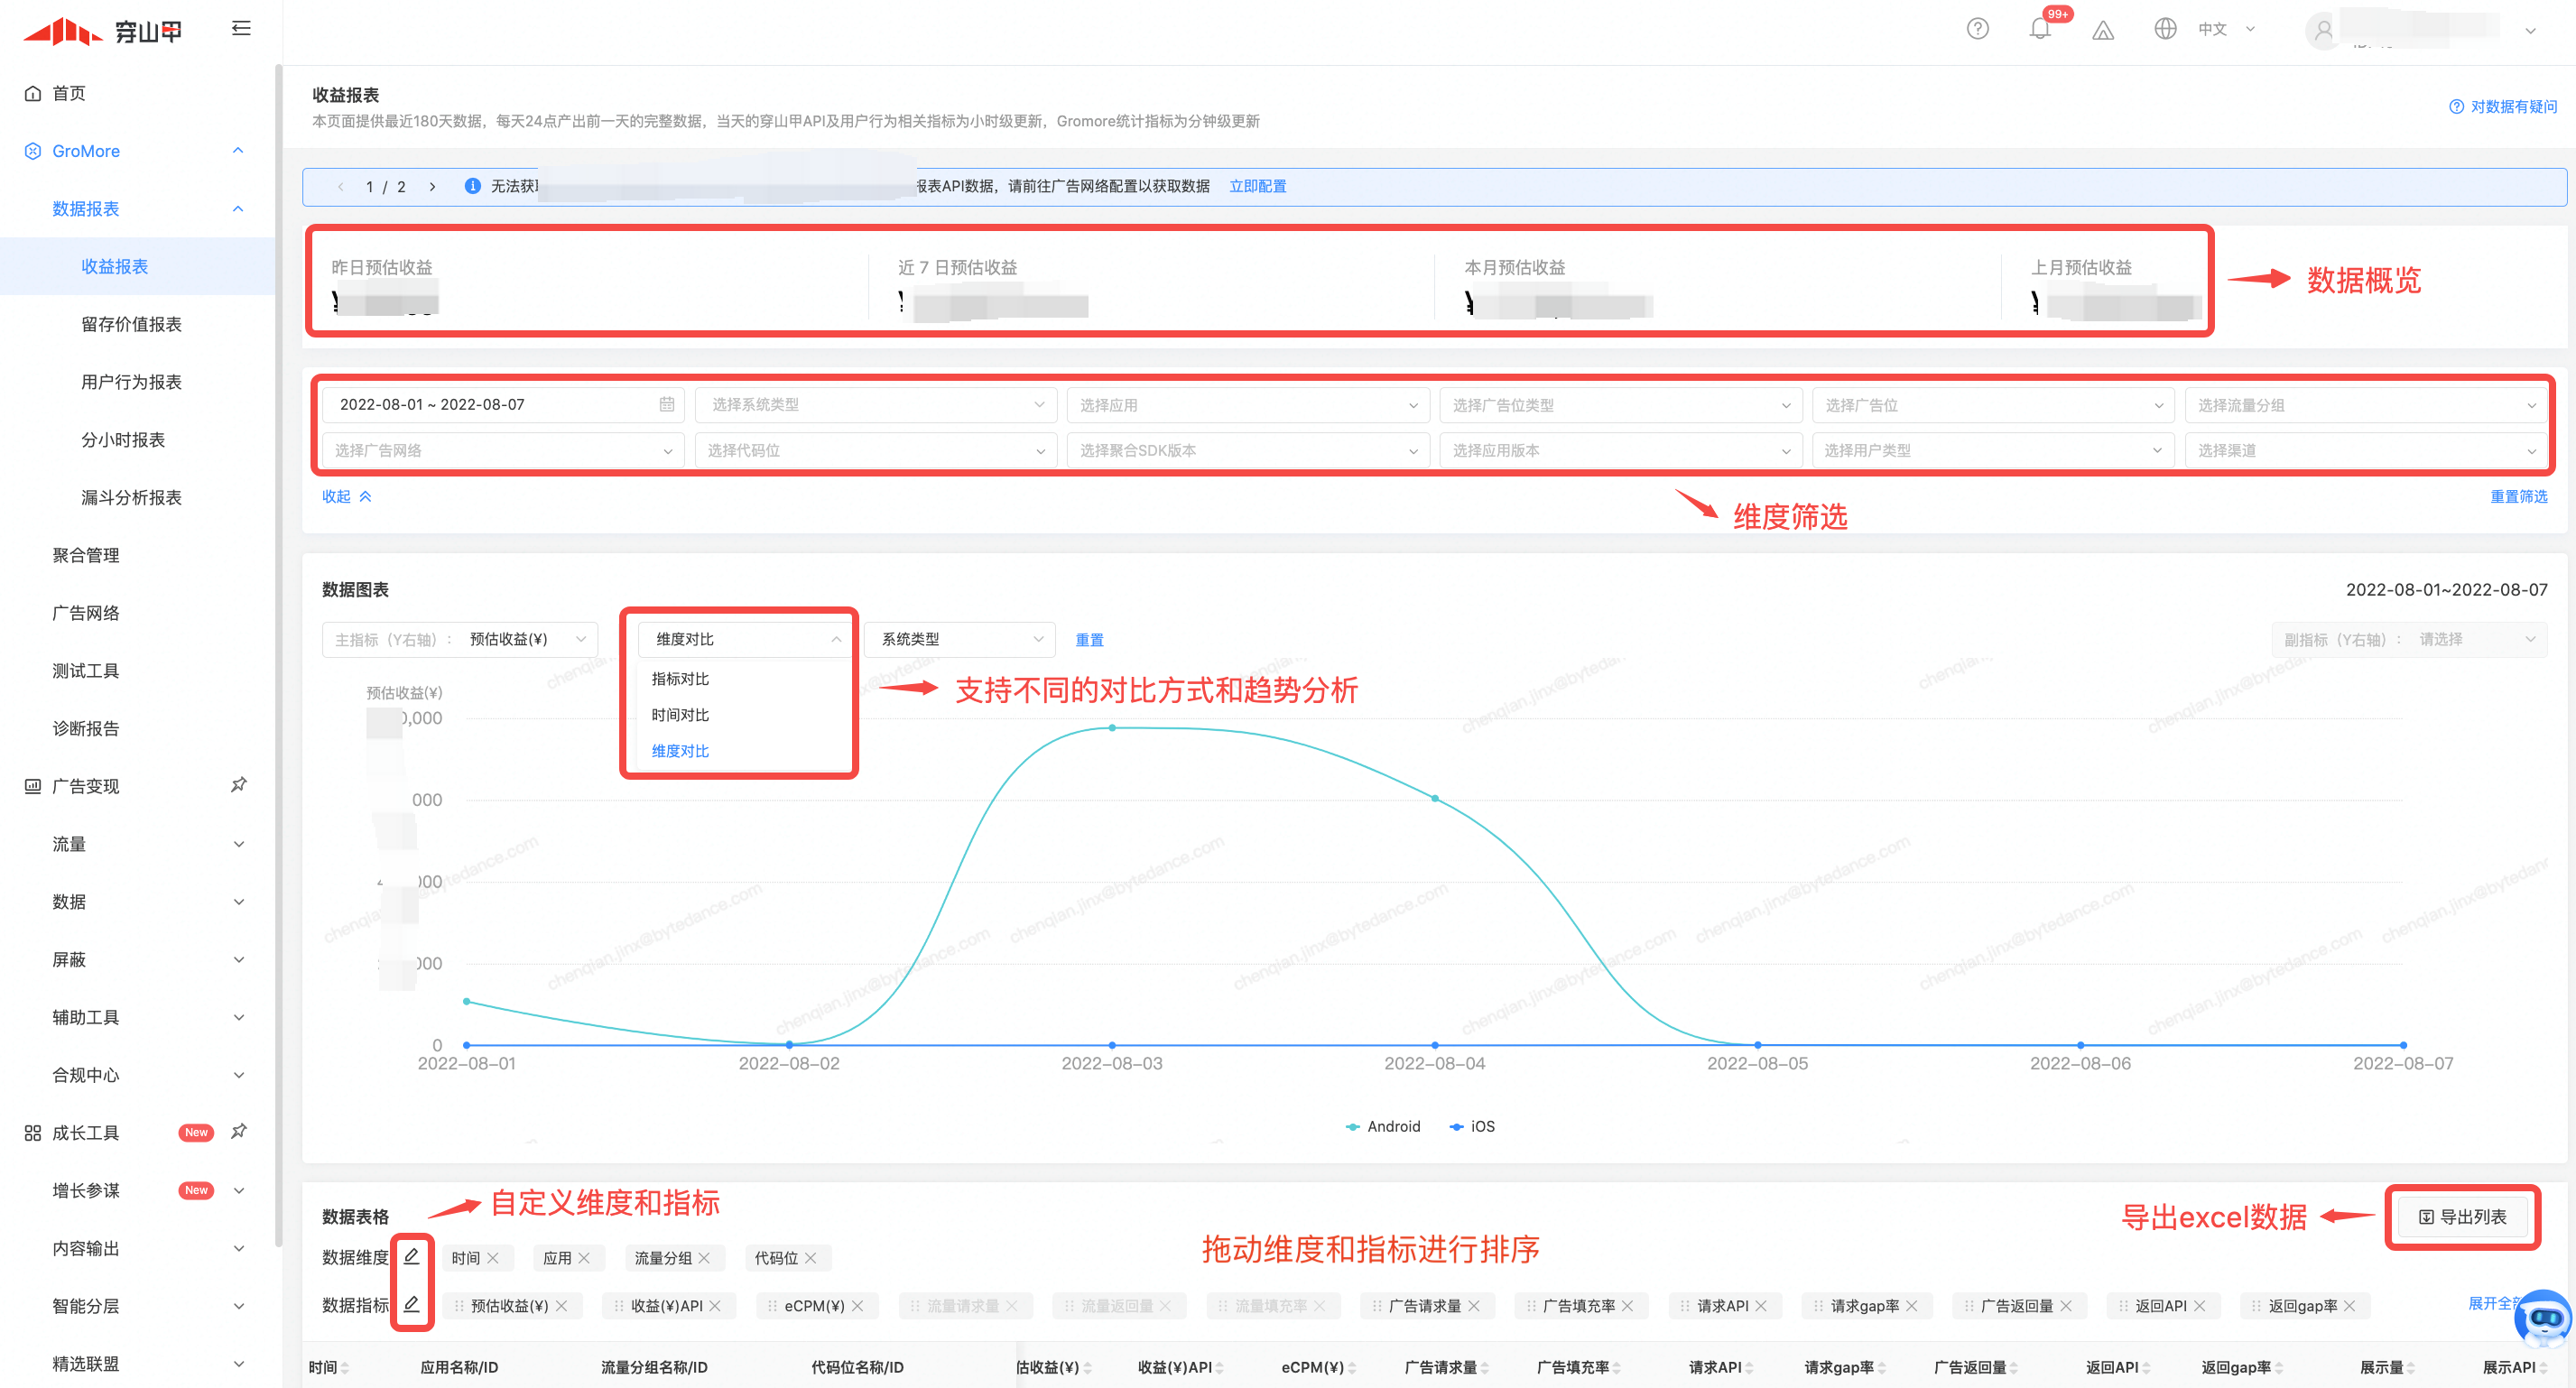
Task: Open the help question mark icon
Action: coord(1977,29)
